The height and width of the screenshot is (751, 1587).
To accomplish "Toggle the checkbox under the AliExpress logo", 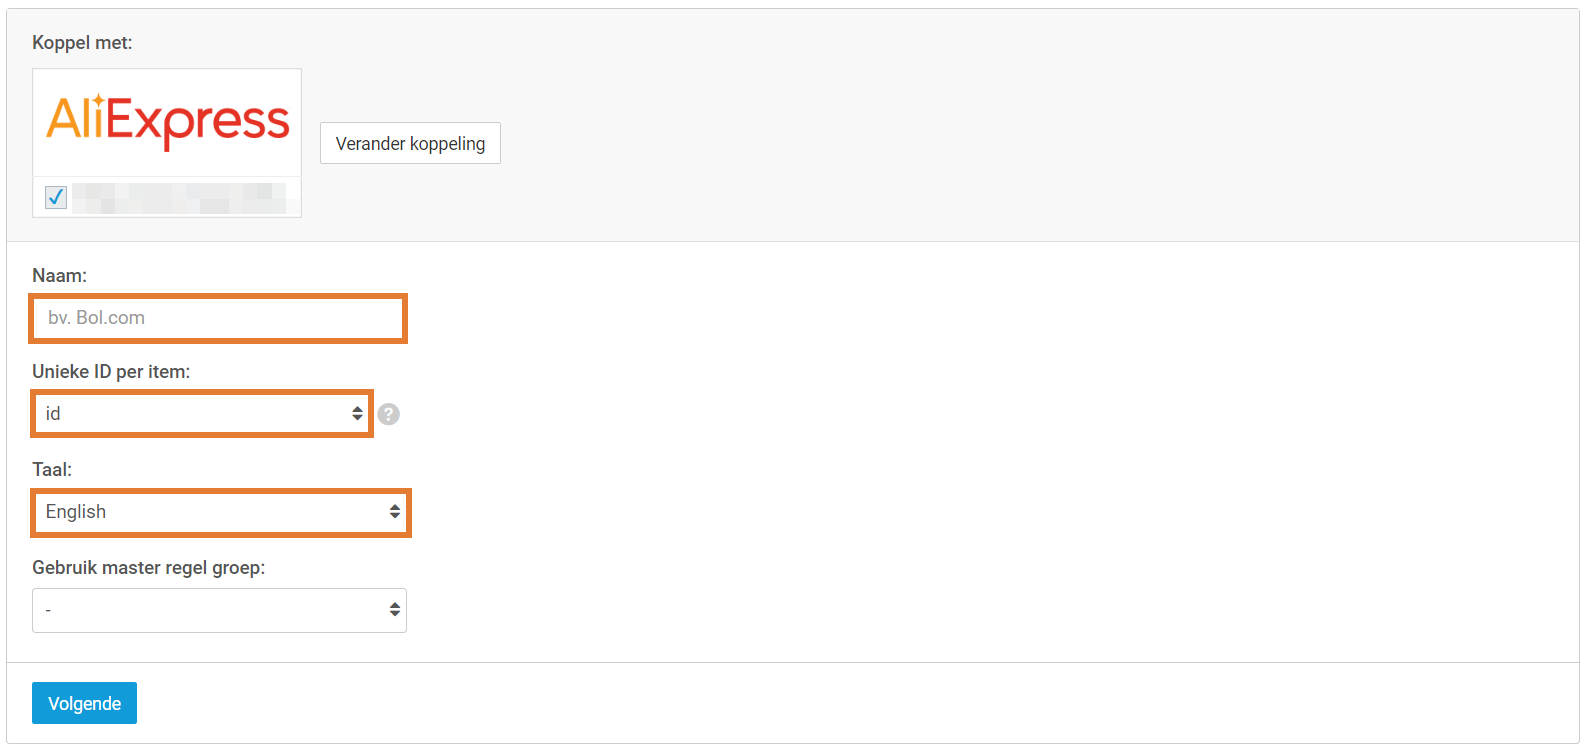I will (56, 197).
